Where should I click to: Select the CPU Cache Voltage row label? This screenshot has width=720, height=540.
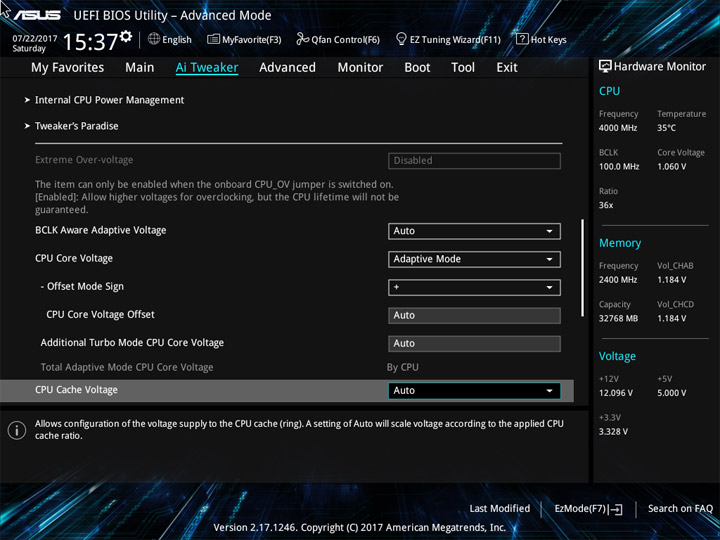pyautogui.click(x=76, y=390)
